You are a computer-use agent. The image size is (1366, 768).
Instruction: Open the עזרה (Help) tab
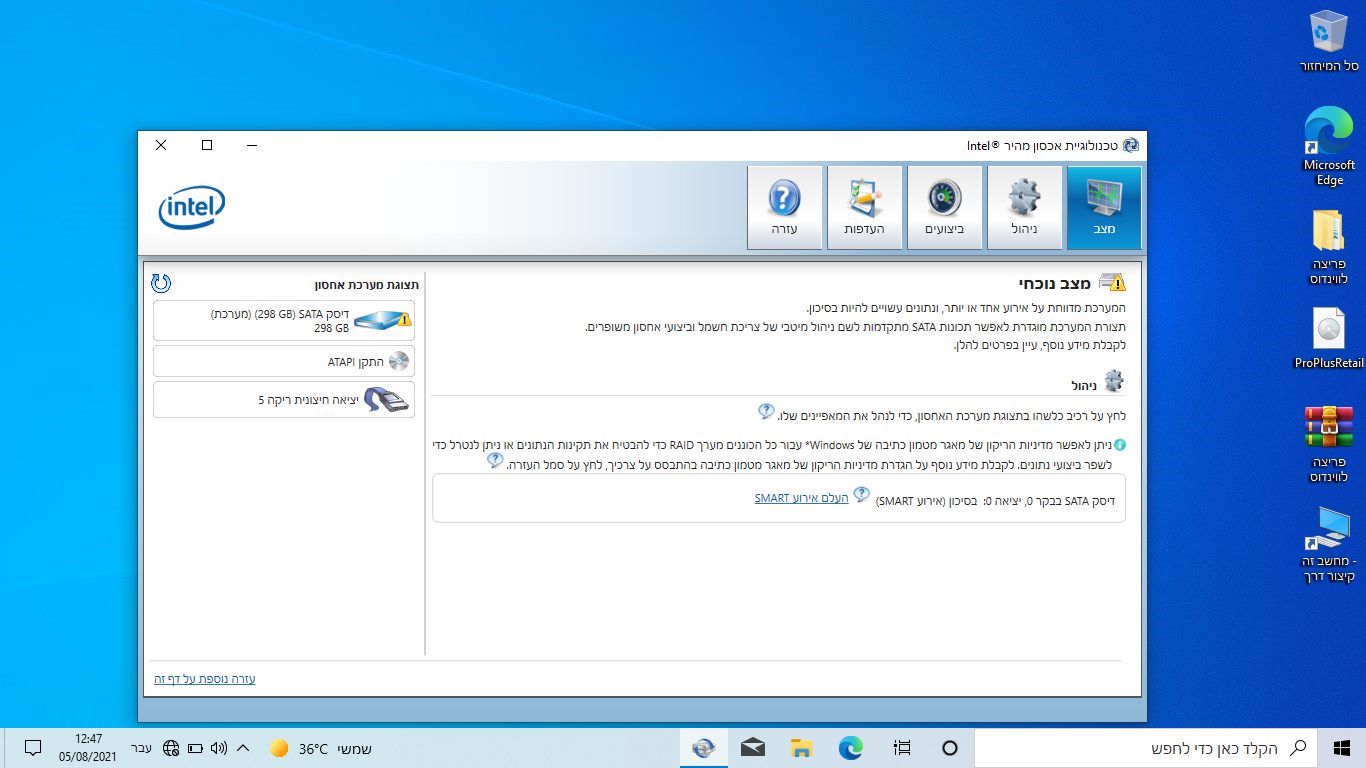point(784,208)
